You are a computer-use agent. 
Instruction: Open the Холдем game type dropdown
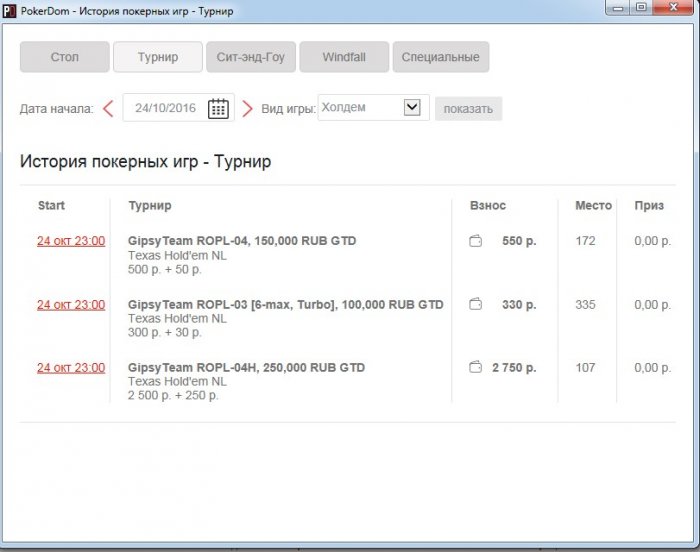(x=374, y=108)
